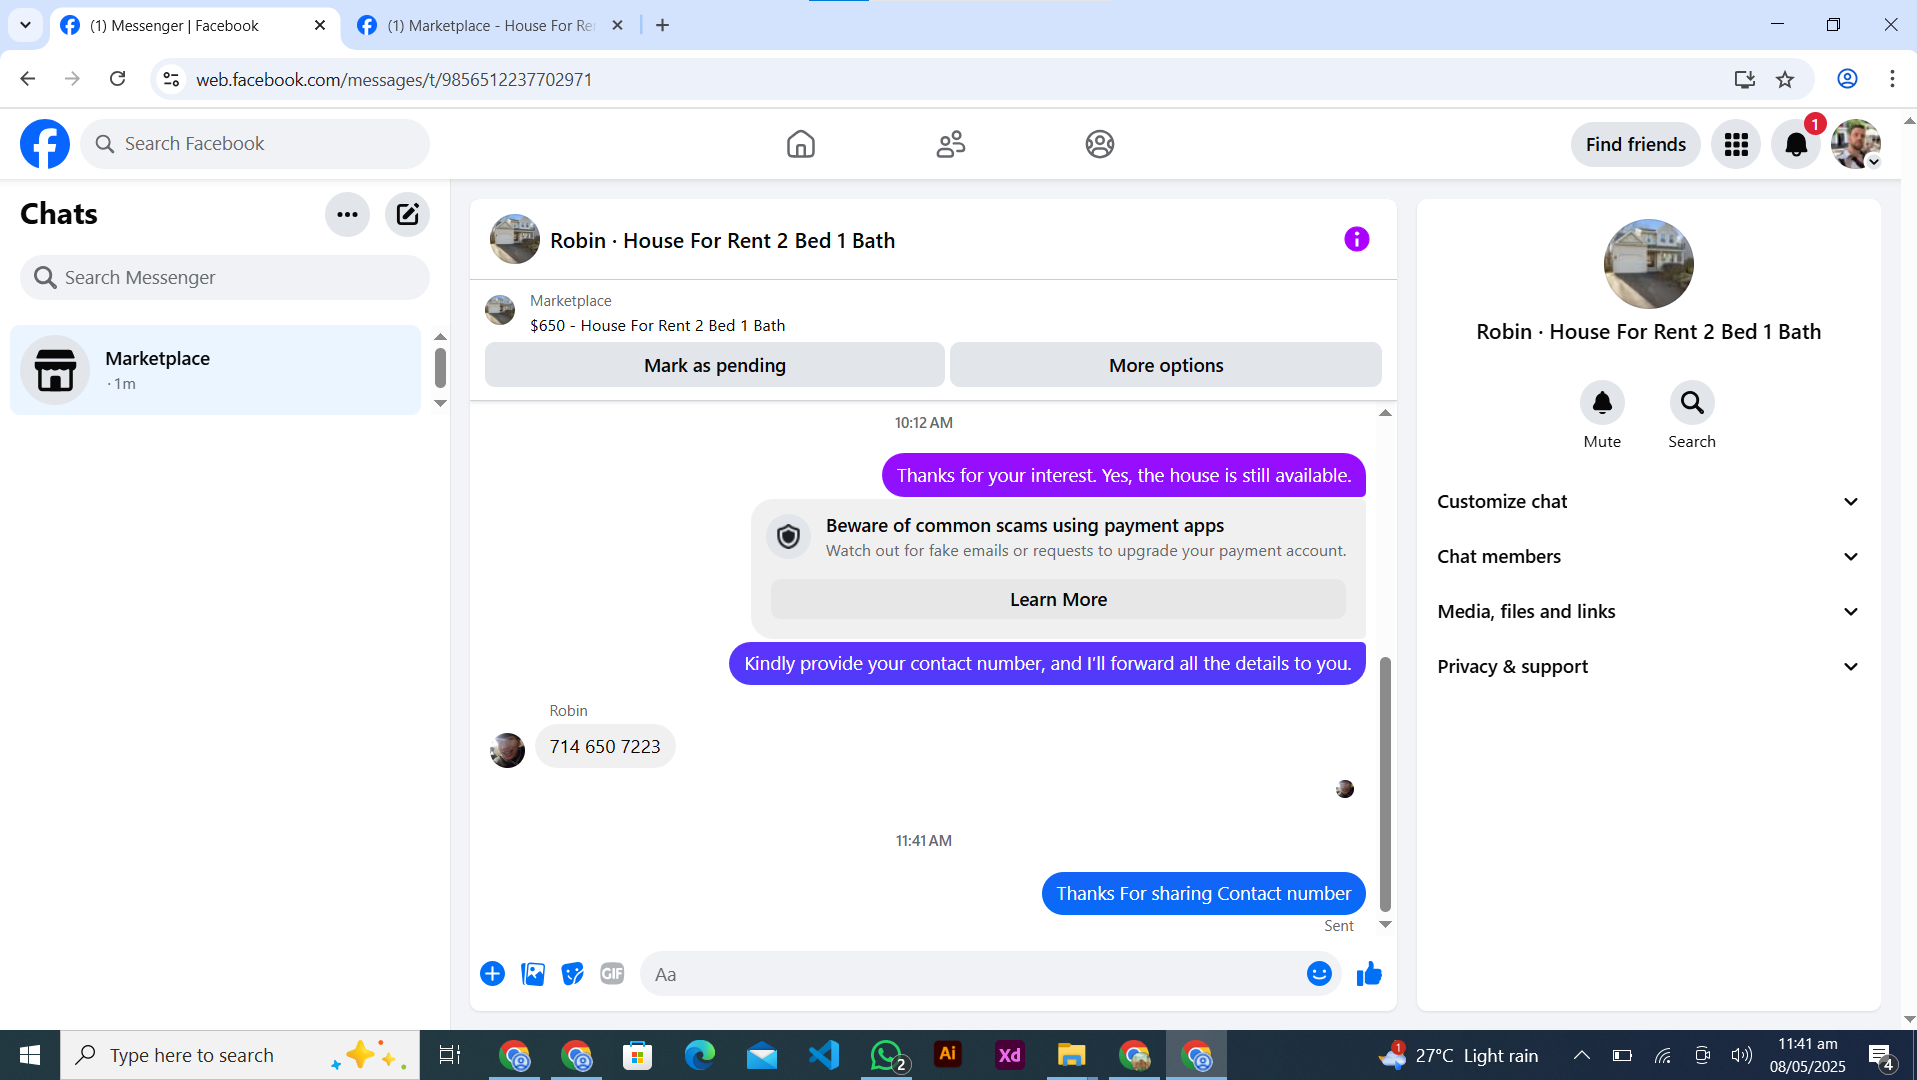Choose a GIF
Viewport: 1917px width, 1080px height.
612,974
